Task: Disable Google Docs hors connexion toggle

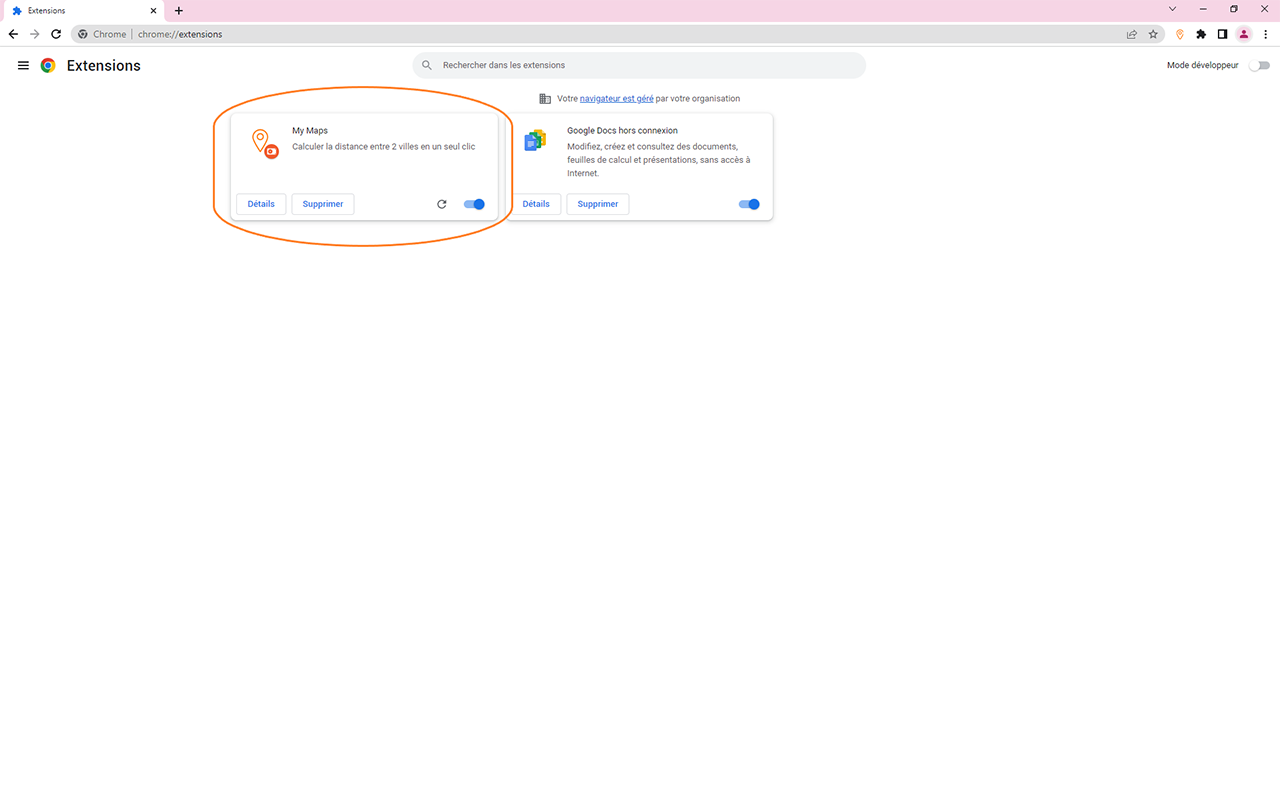Action: pos(749,204)
